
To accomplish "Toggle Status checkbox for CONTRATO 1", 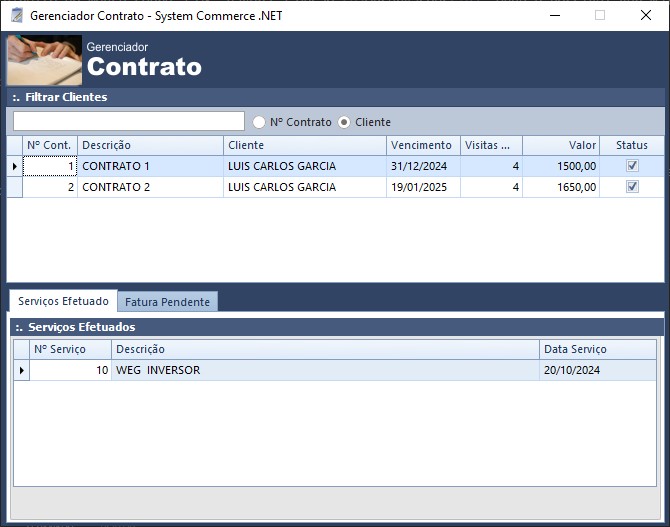I will (632, 165).
